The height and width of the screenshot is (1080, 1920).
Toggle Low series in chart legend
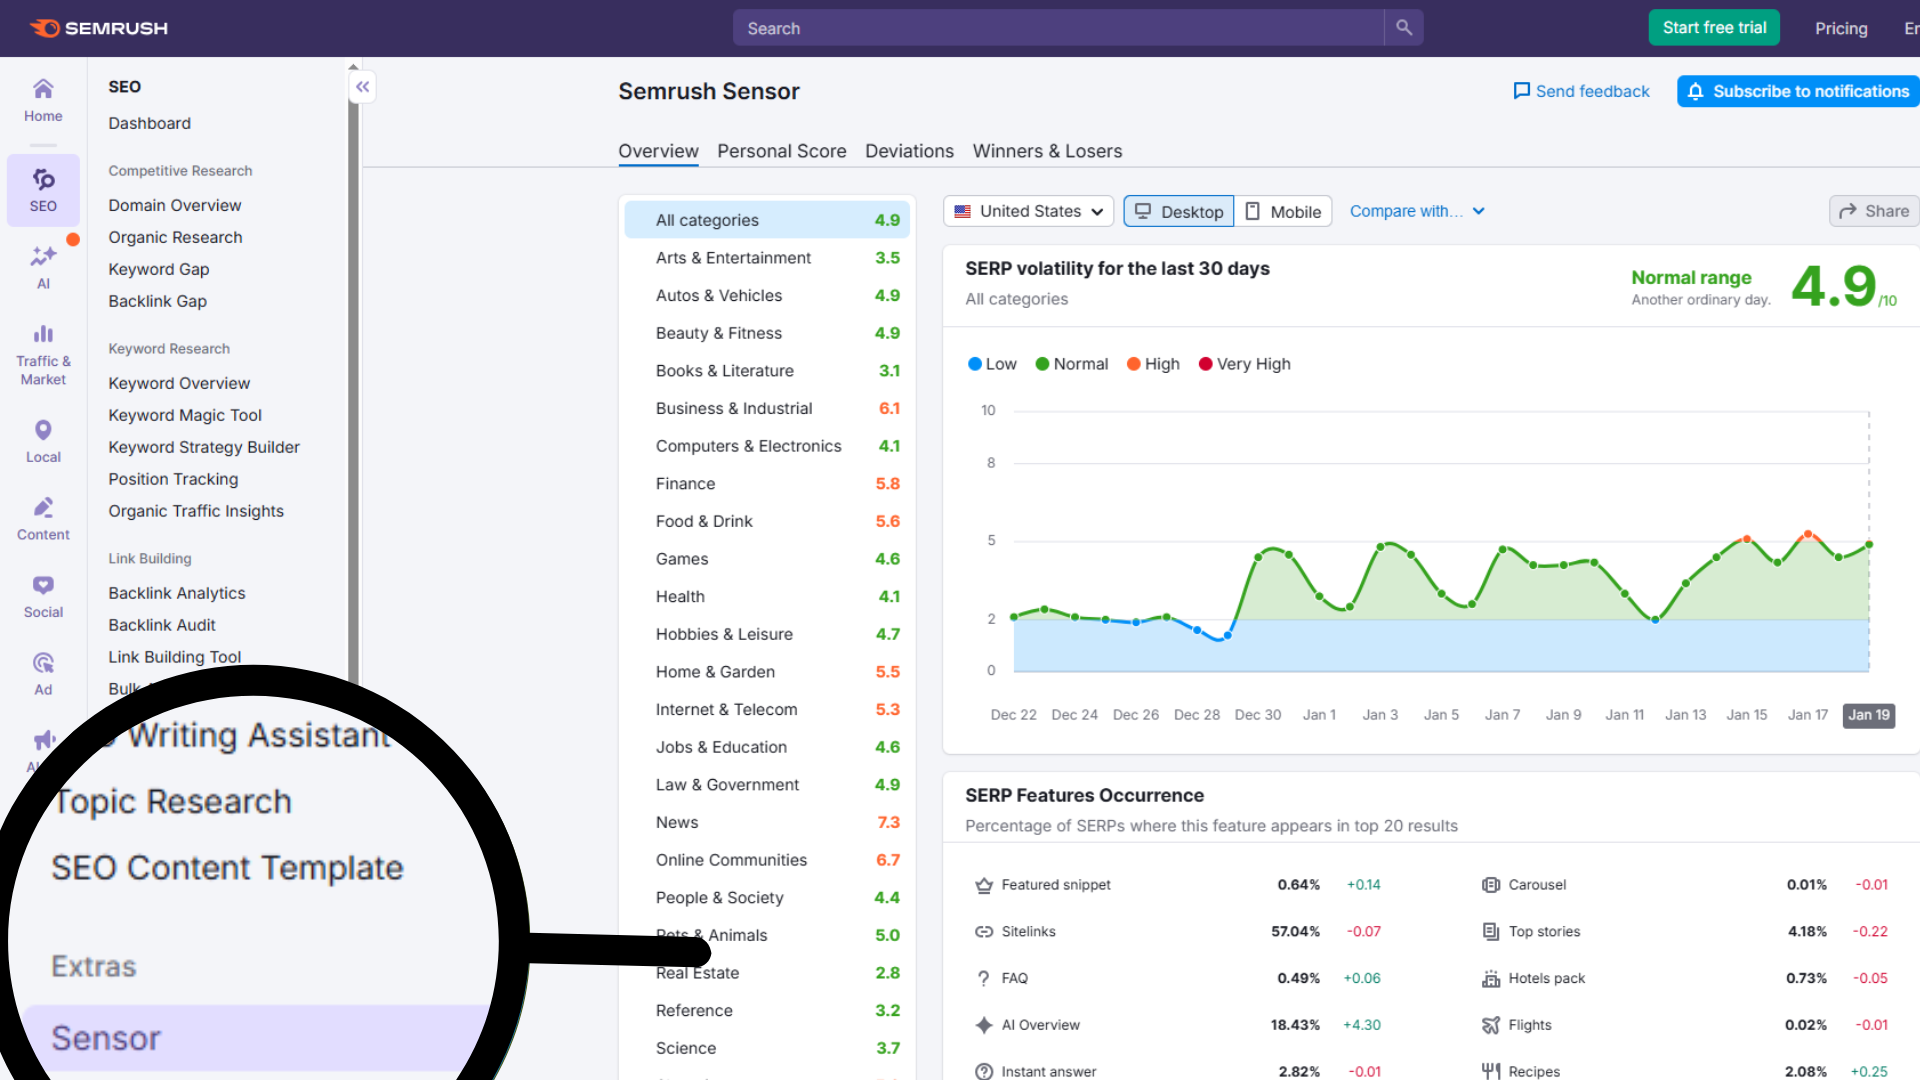[x=992, y=364]
